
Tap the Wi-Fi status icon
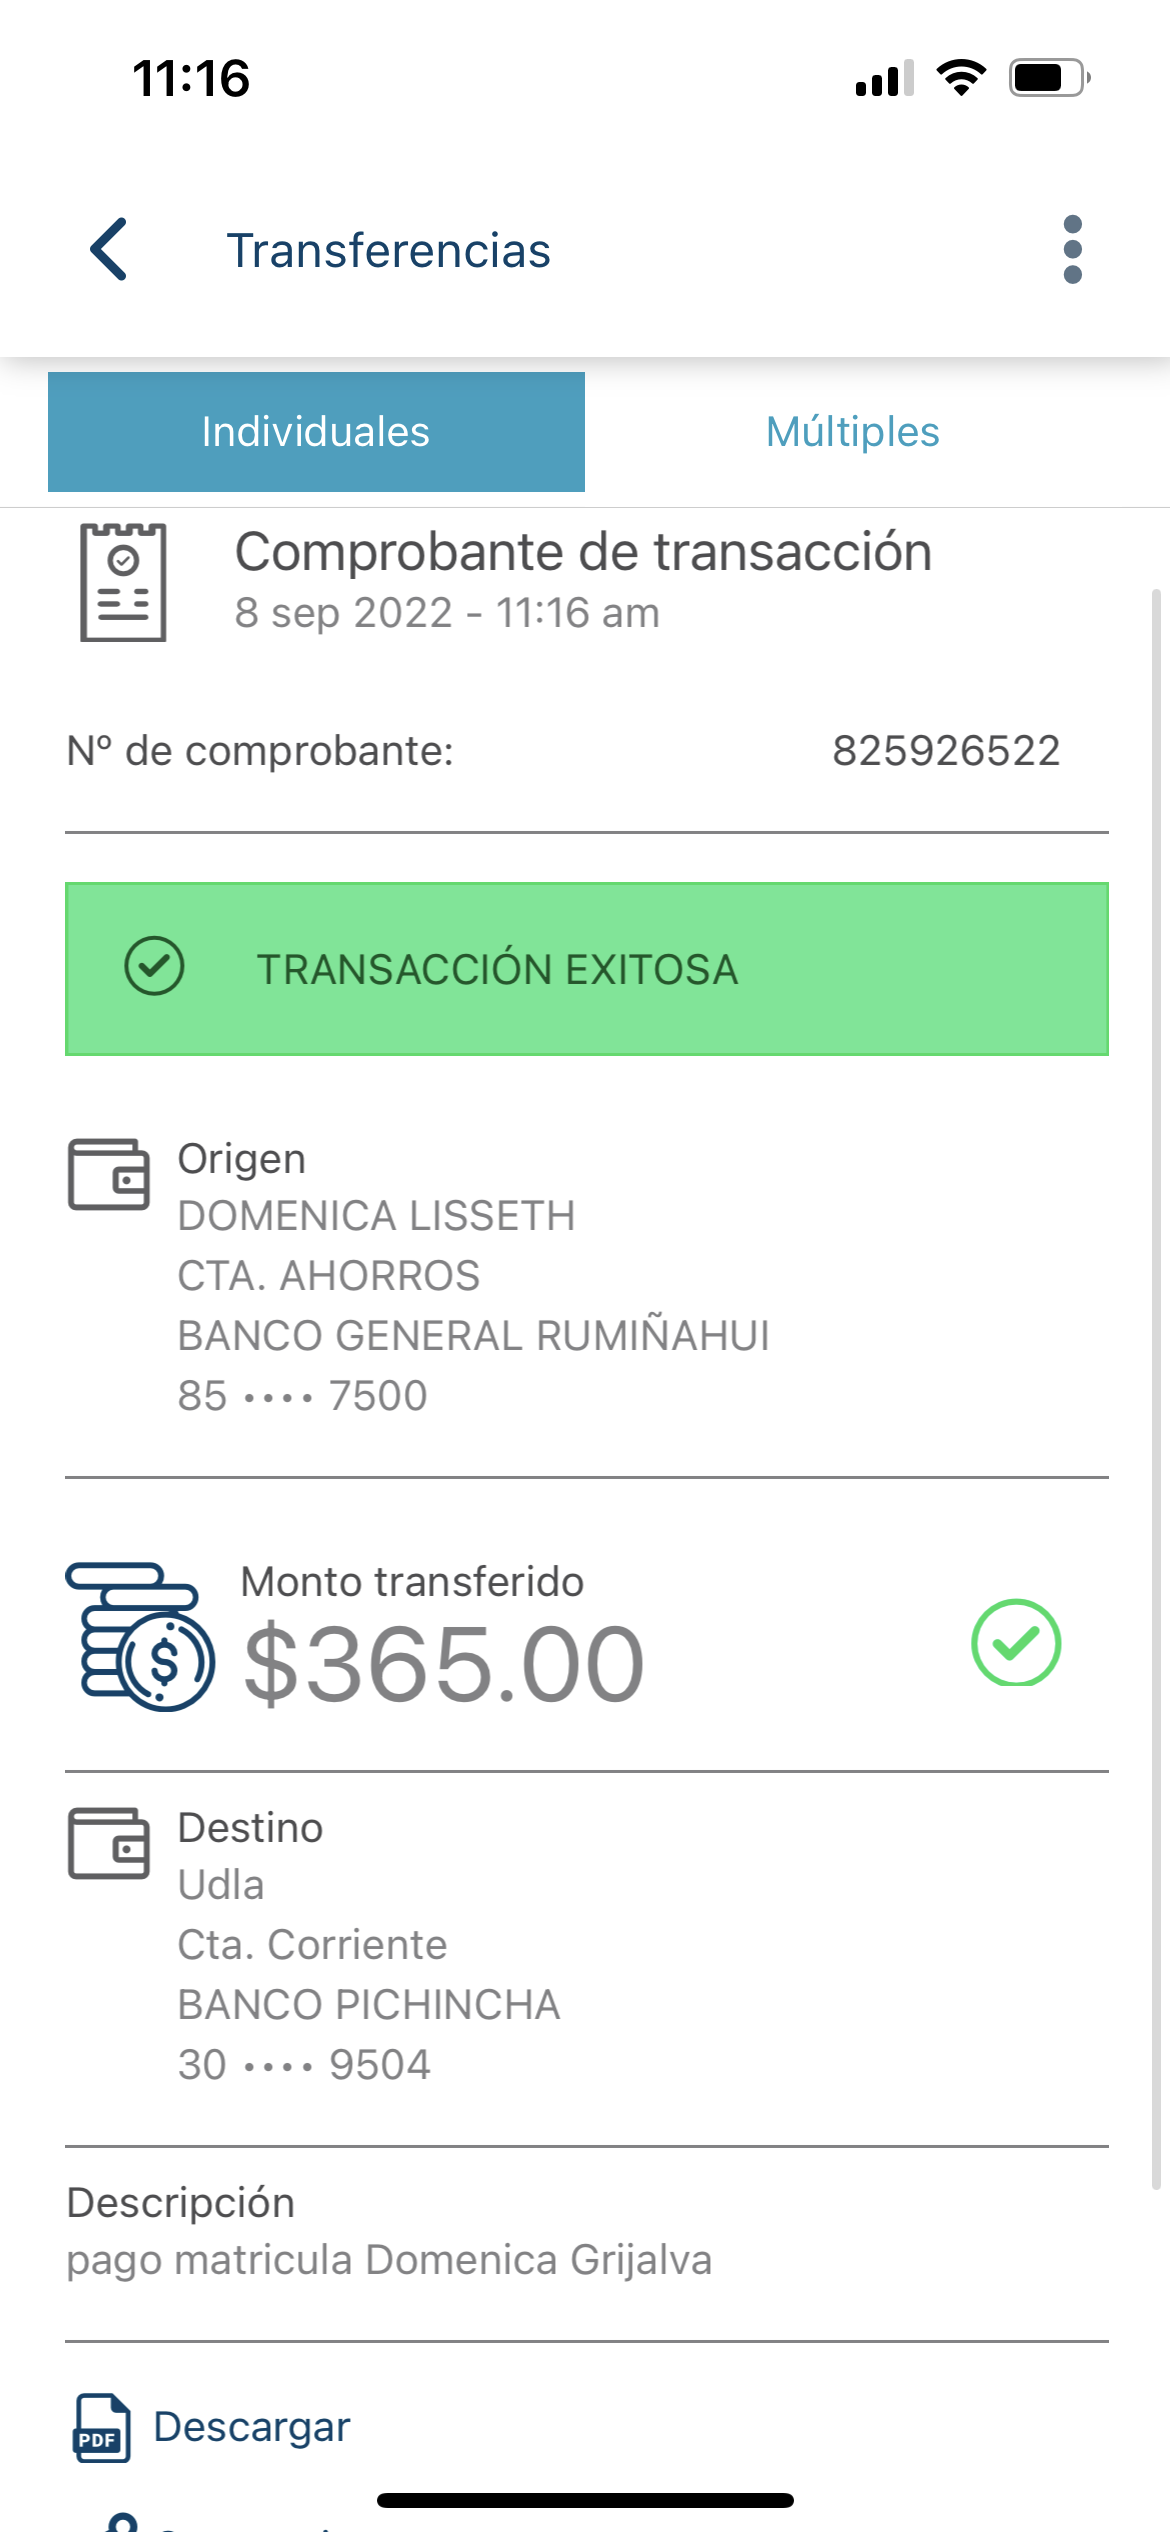point(961,78)
